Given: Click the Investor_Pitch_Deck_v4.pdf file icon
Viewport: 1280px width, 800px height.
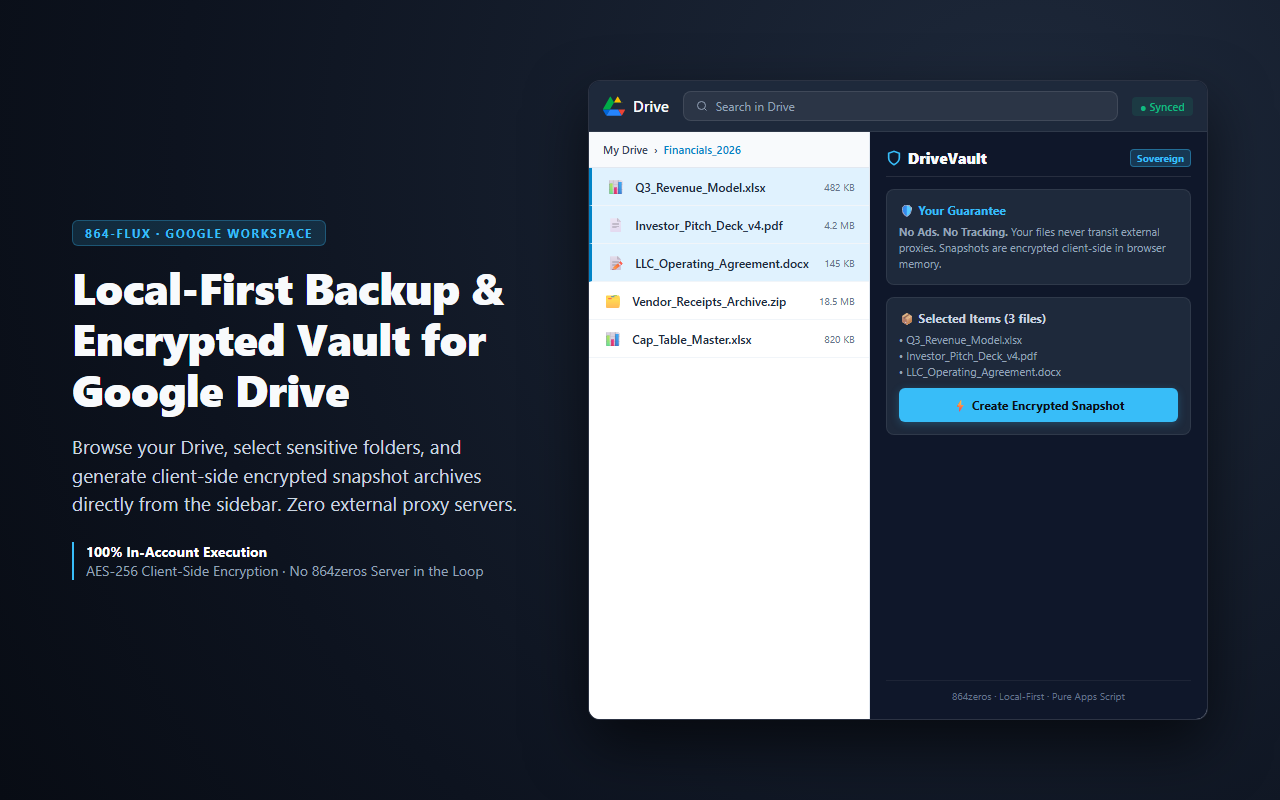Looking at the screenshot, I should click(x=615, y=225).
